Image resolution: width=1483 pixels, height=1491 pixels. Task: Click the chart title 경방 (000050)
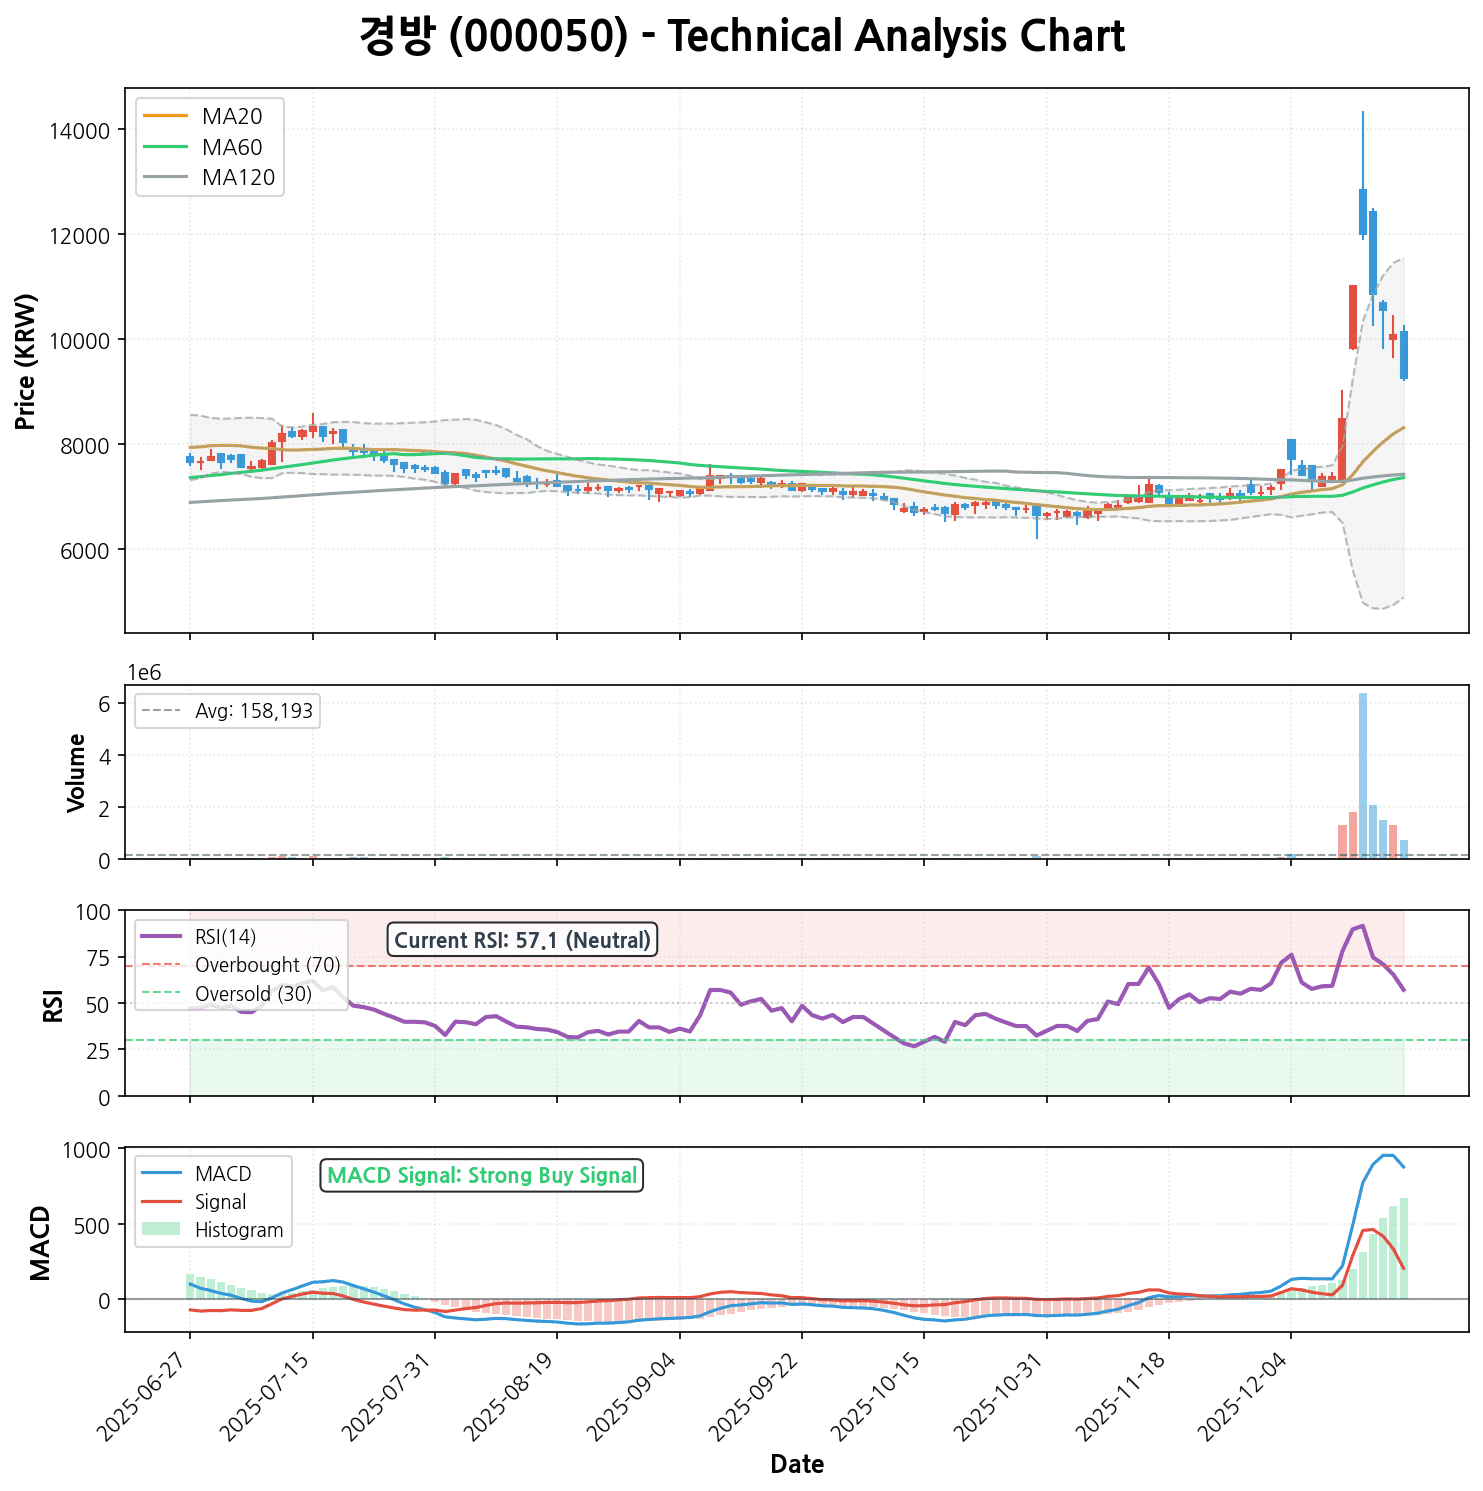[741, 37]
